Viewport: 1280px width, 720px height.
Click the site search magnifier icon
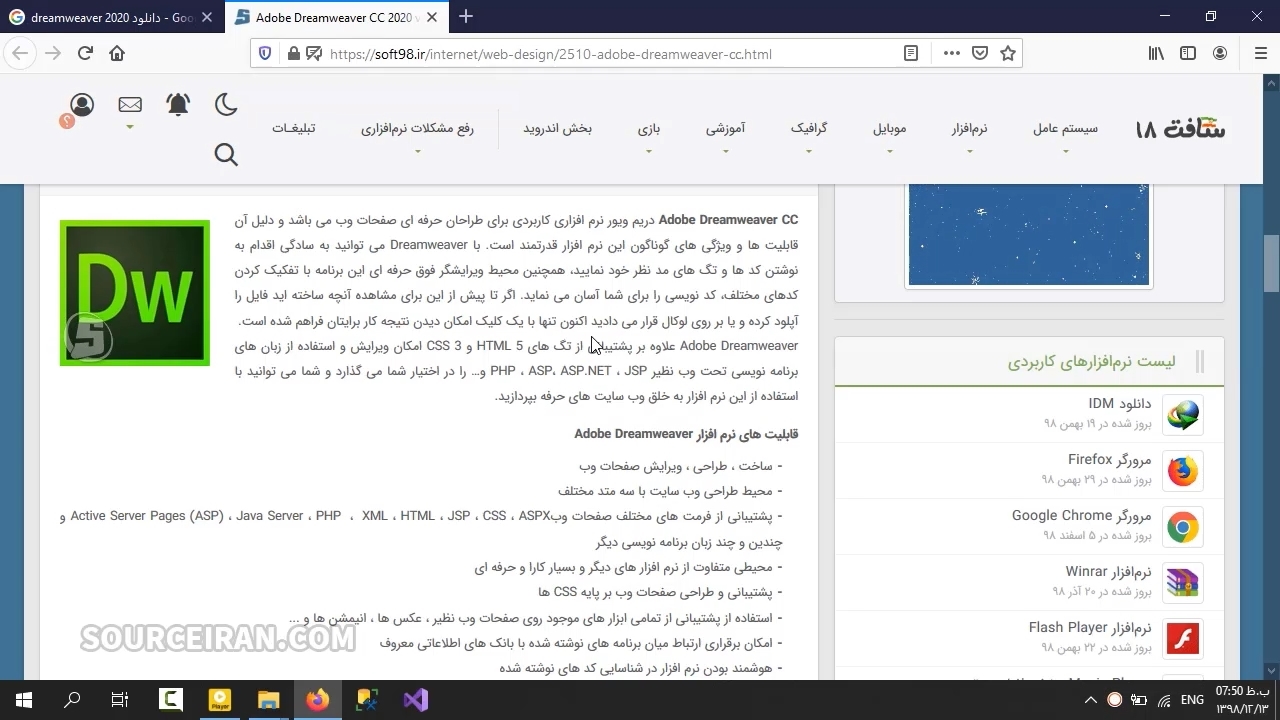(226, 154)
